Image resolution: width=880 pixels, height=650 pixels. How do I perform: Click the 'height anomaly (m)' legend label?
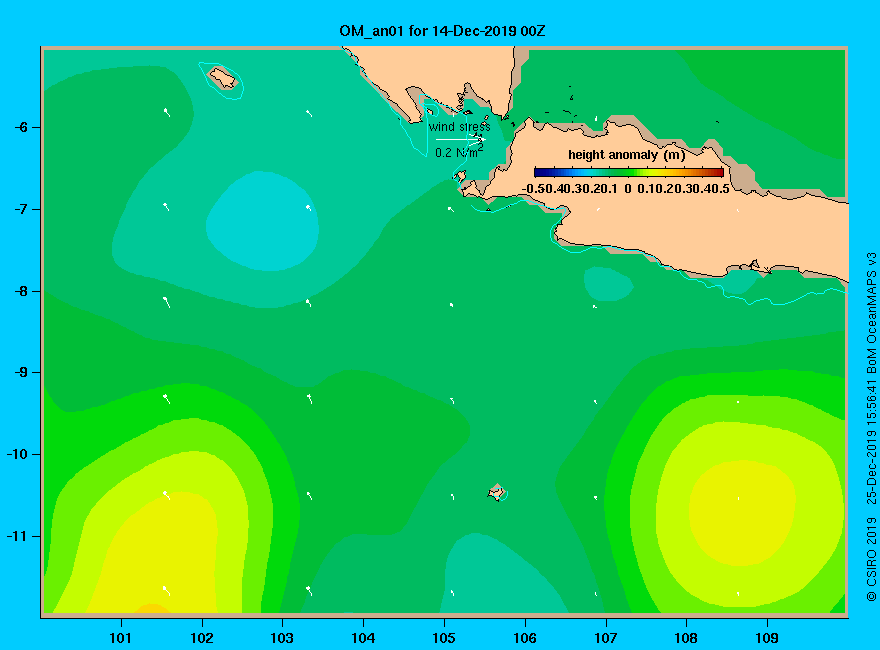[626, 155]
